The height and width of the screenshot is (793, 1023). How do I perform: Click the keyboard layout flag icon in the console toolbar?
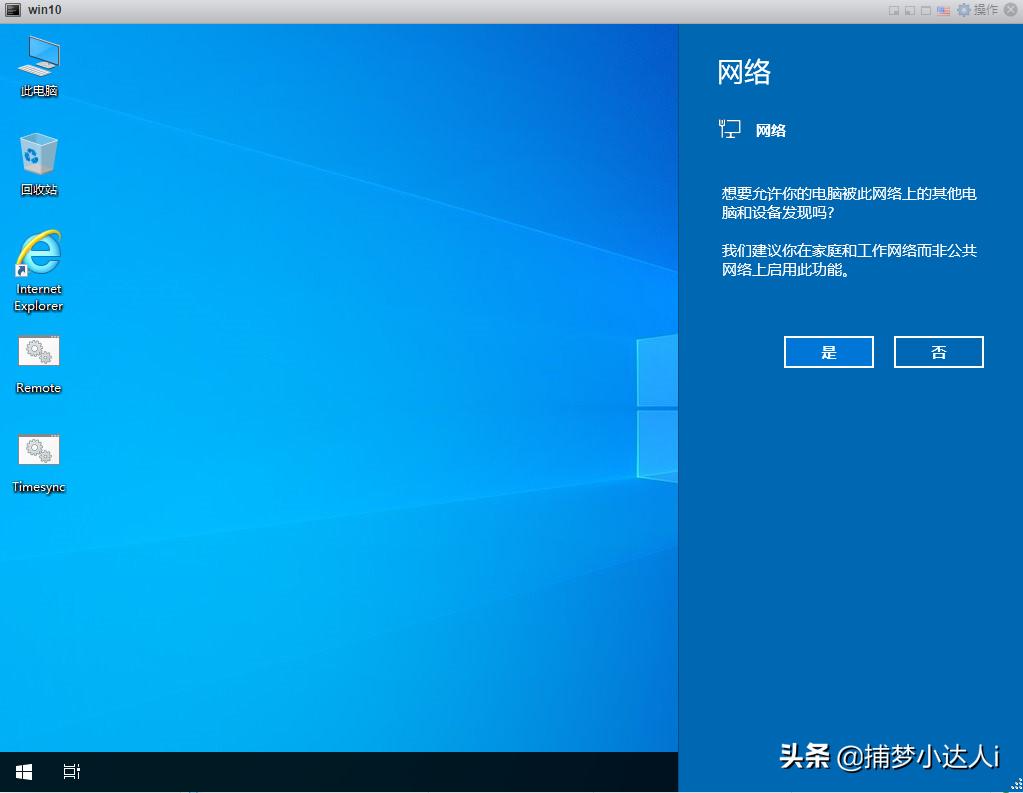944,10
